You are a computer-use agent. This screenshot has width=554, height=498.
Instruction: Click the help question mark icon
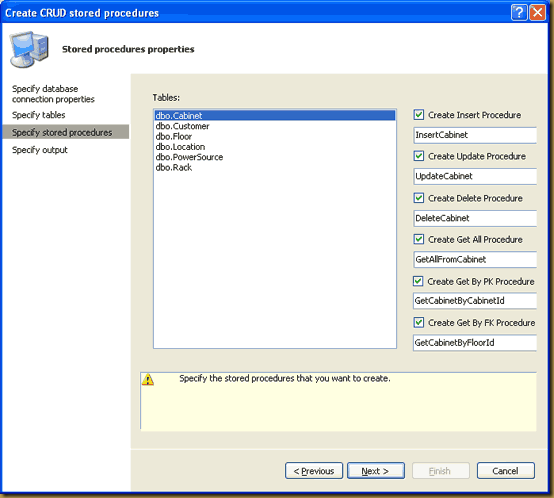pyautogui.click(x=519, y=13)
